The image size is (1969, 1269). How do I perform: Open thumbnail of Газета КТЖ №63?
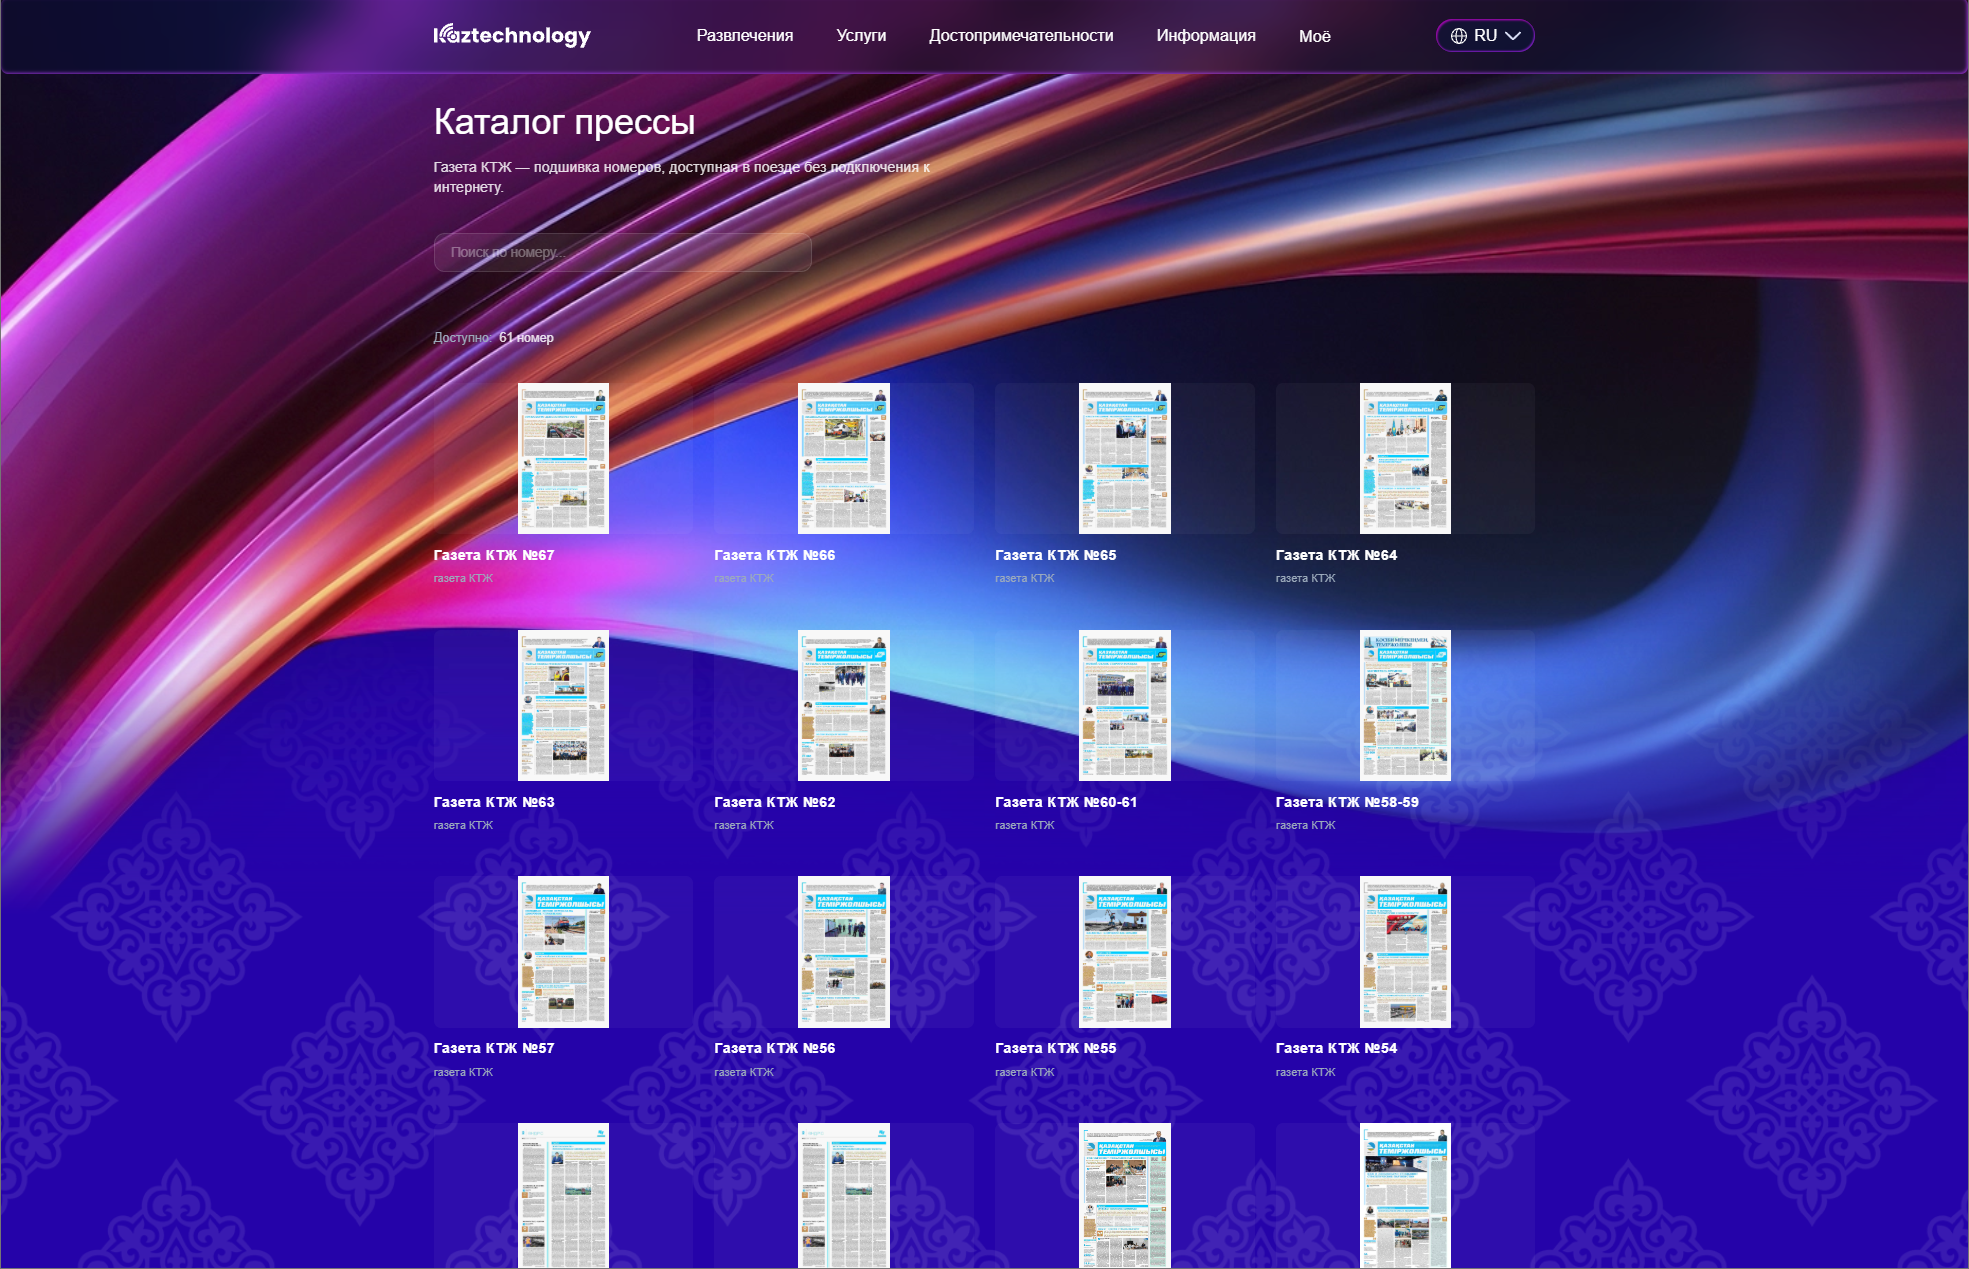pos(563,705)
